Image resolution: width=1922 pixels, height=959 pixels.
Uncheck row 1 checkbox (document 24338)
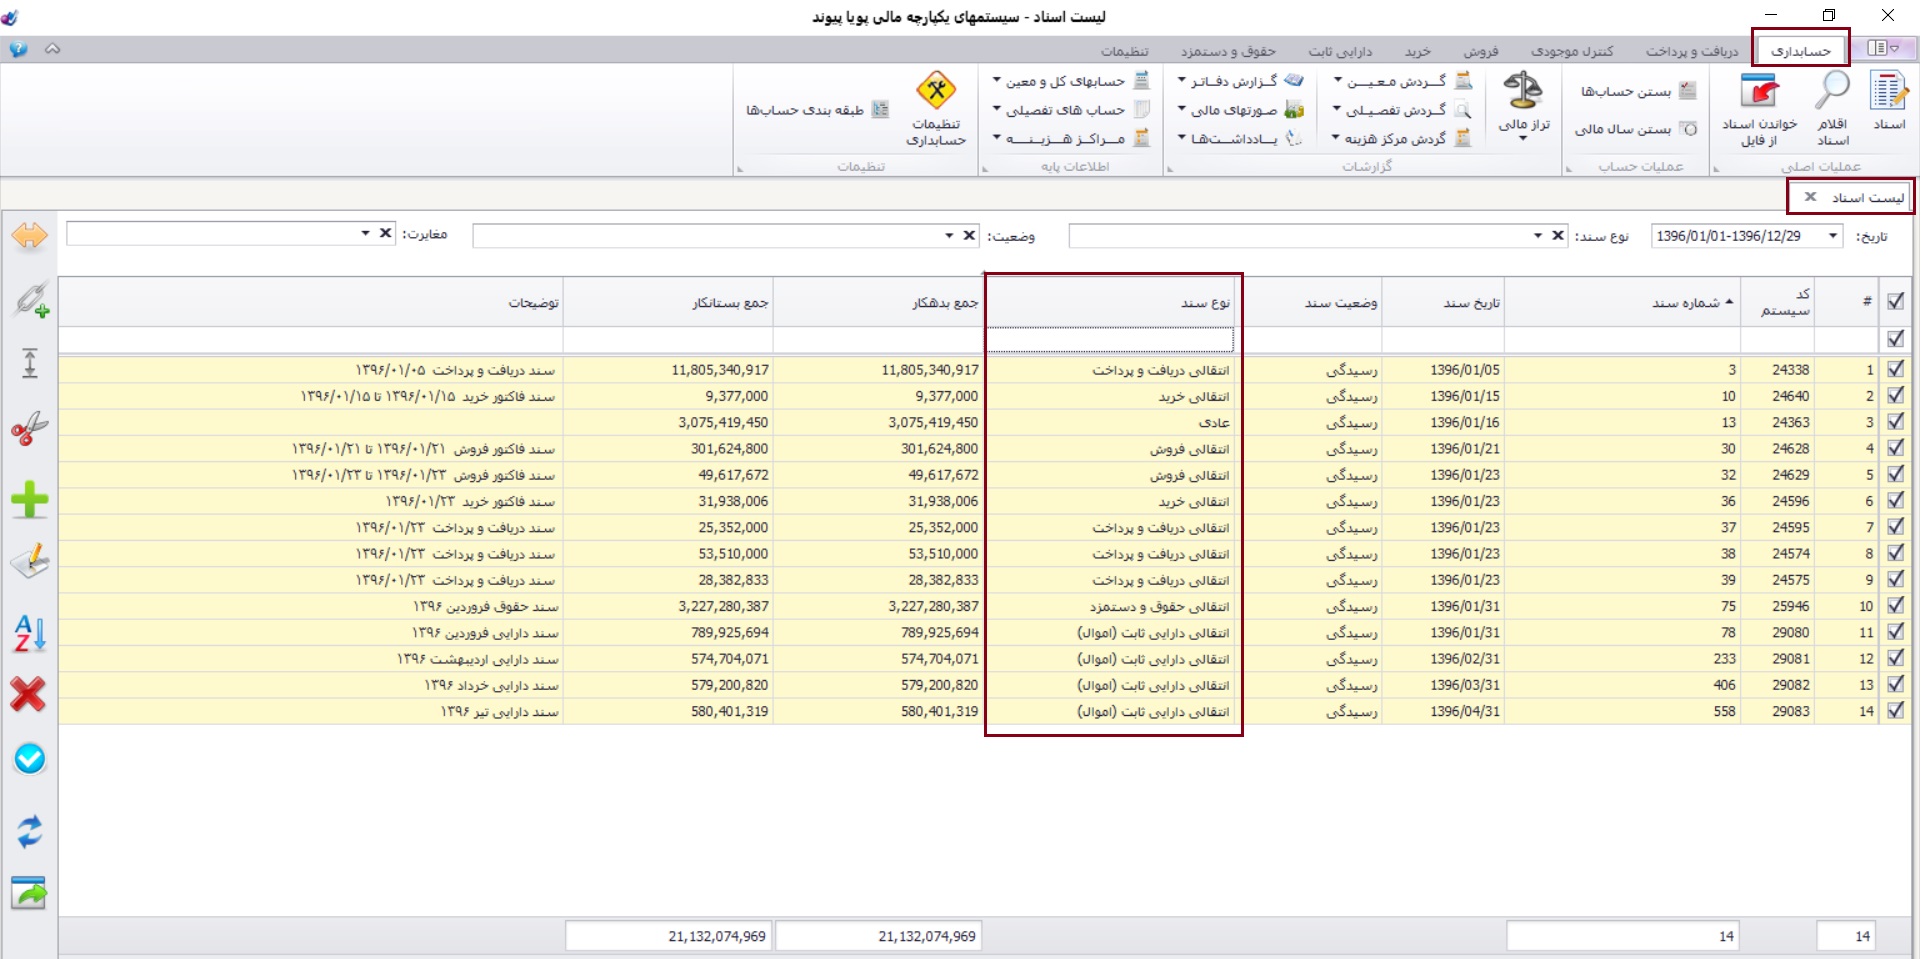coord(1895,369)
